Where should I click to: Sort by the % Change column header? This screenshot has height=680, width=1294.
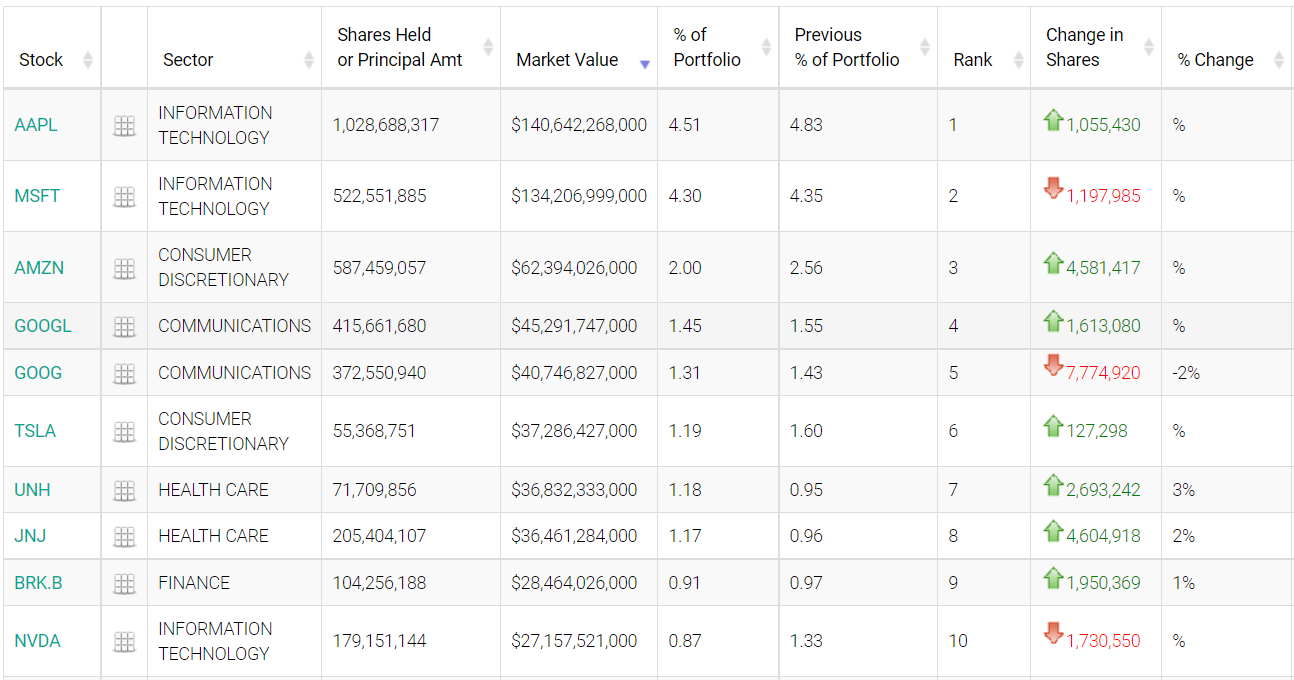coord(1278,60)
